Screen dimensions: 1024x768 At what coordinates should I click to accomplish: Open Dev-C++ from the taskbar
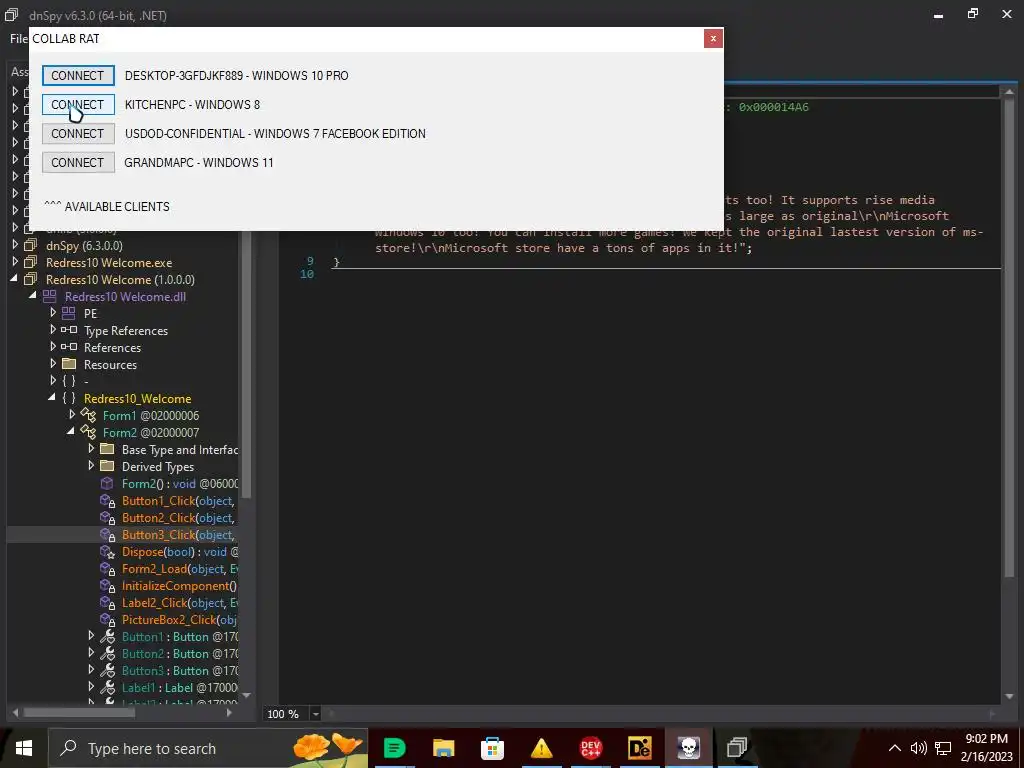[x=590, y=748]
